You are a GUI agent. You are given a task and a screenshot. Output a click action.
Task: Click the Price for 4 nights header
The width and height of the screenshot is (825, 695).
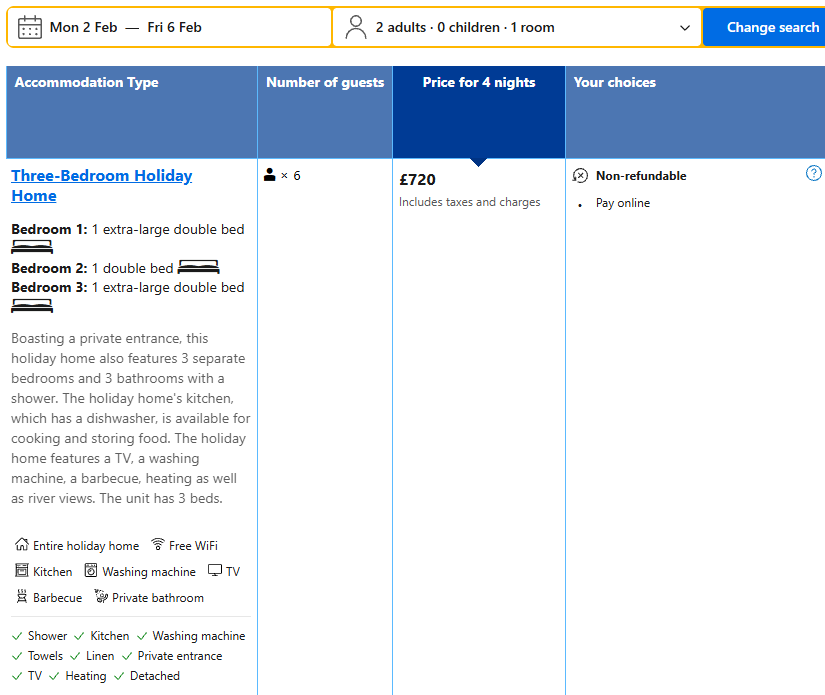coord(479,83)
